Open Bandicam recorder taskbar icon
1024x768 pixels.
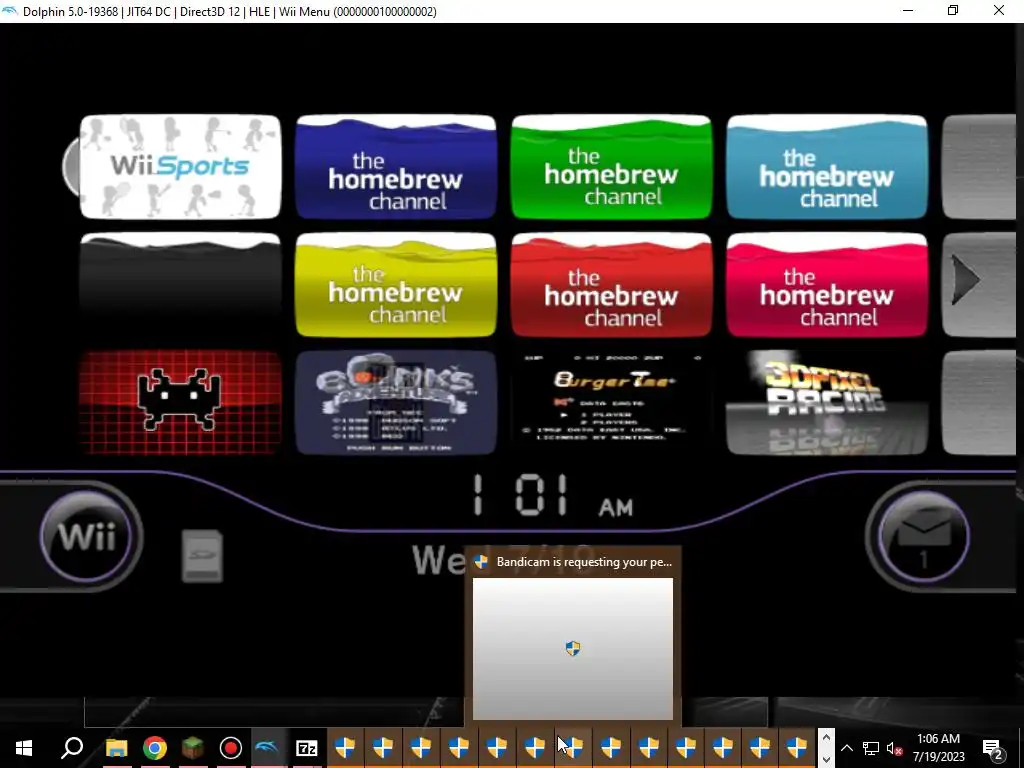click(231, 748)
